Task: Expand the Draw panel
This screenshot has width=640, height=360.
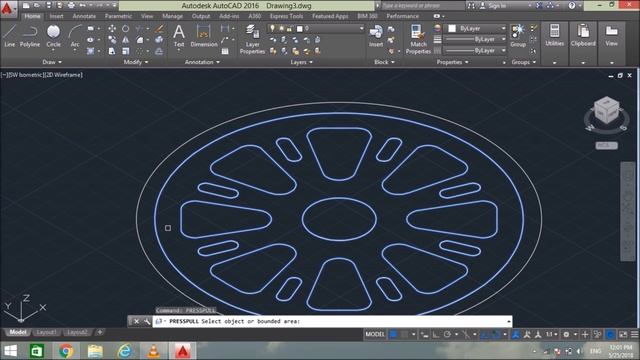Action: point(52,62)
